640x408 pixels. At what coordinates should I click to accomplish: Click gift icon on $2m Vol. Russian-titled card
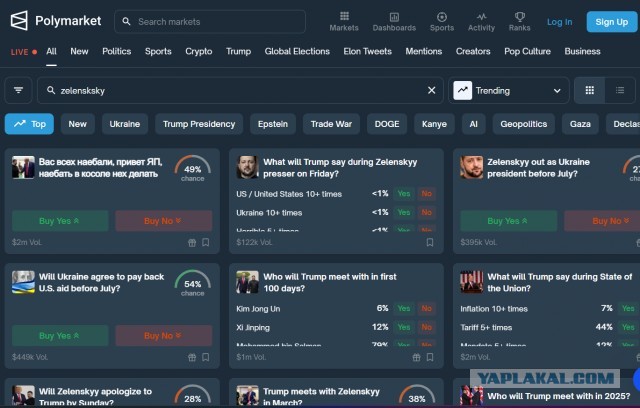point(192,243)
